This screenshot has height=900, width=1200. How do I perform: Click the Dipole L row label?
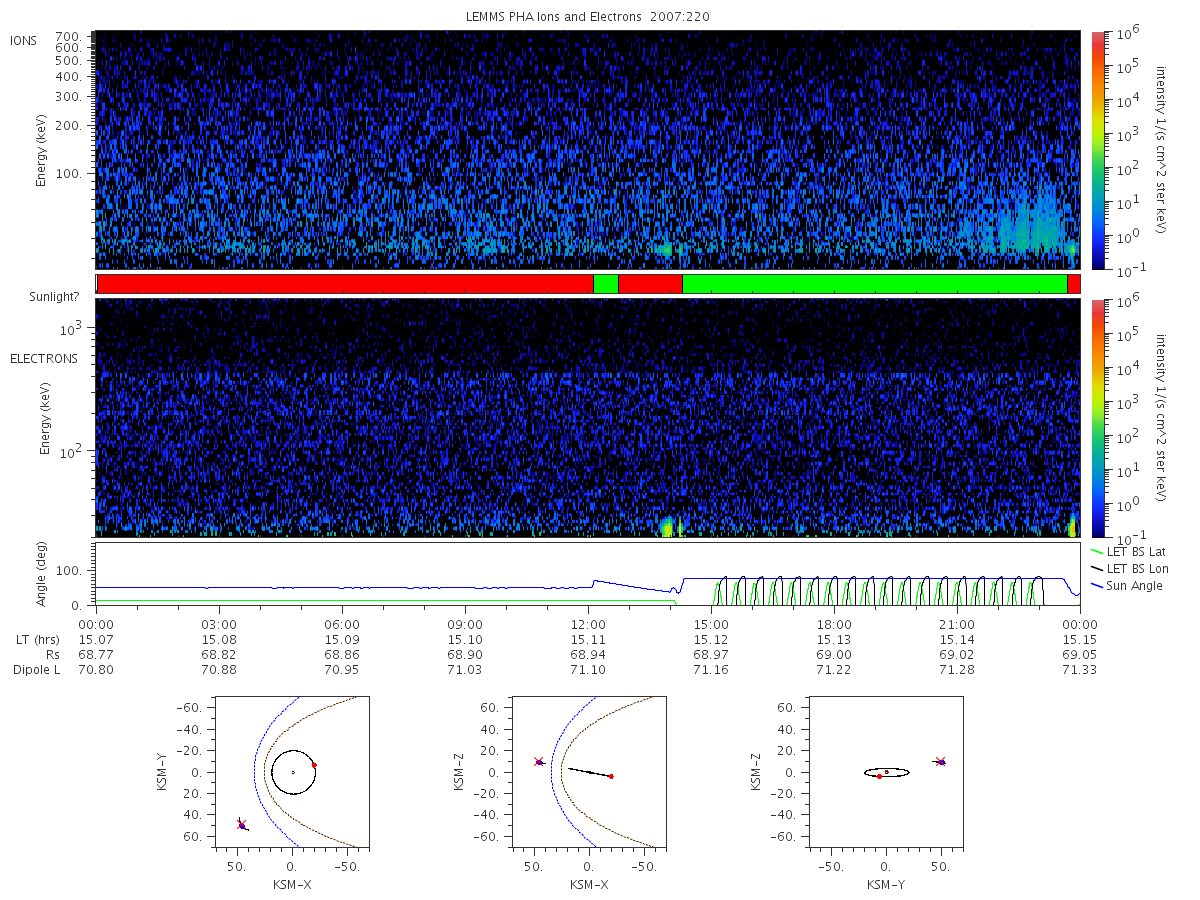(x=36, y=670)
